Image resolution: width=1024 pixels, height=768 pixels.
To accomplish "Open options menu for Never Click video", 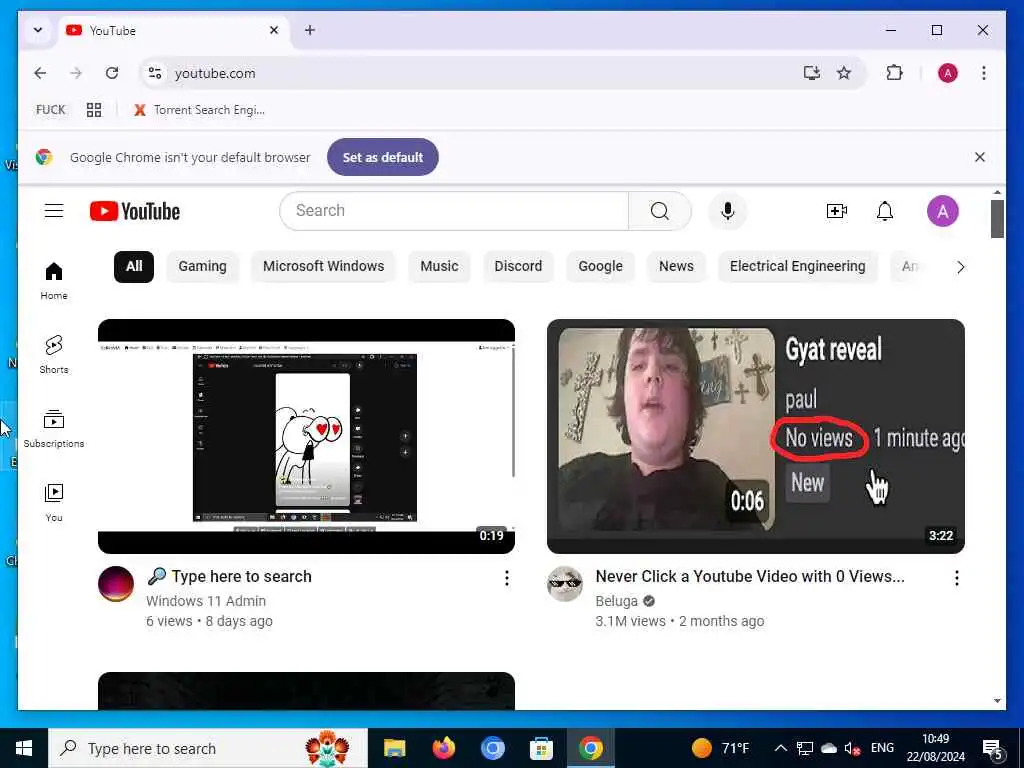I will click(956, 578).
